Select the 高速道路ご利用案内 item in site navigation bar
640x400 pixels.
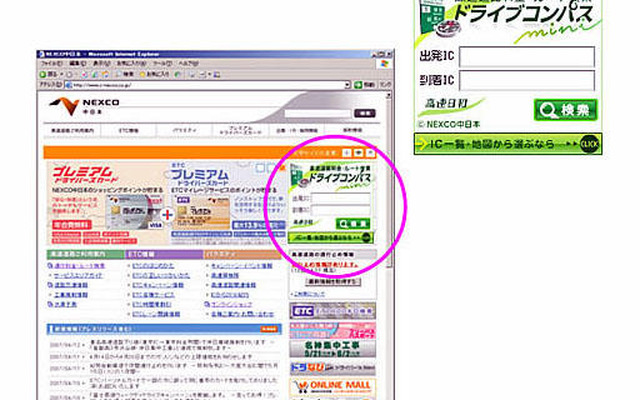click(x=72, y=131)
